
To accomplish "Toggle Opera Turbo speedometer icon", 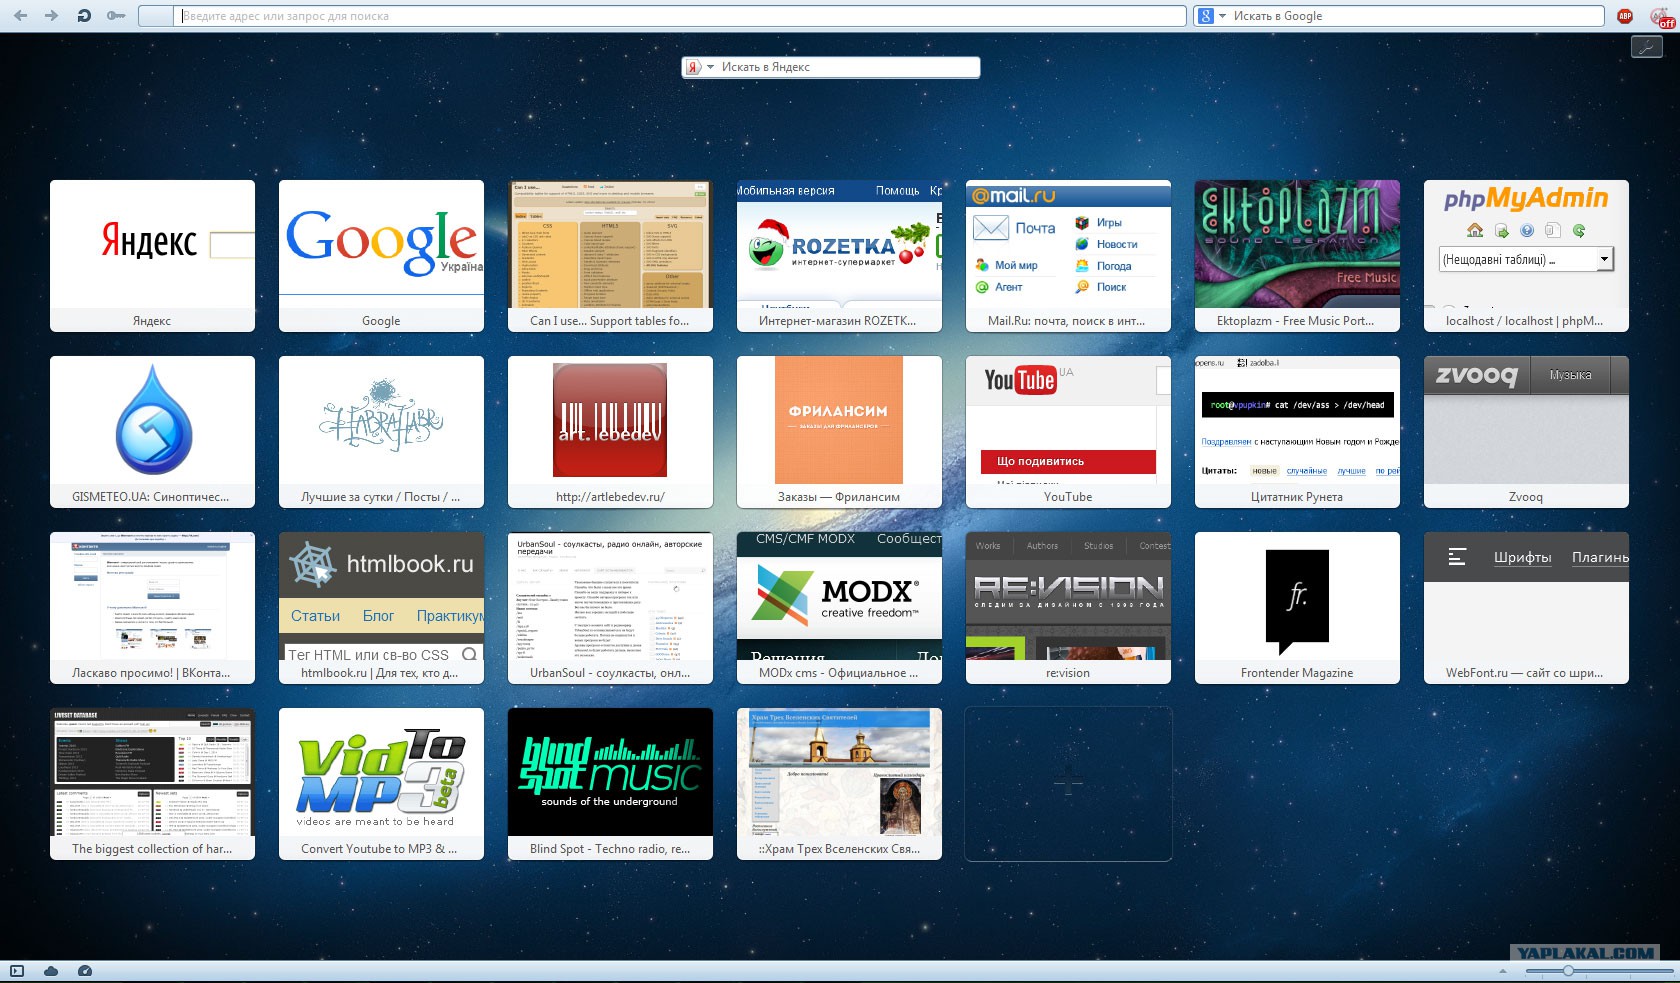I will (85, 971).
